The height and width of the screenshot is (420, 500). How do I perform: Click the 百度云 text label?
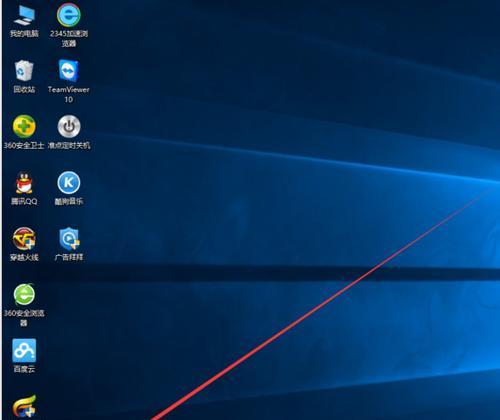coord(24,369)
